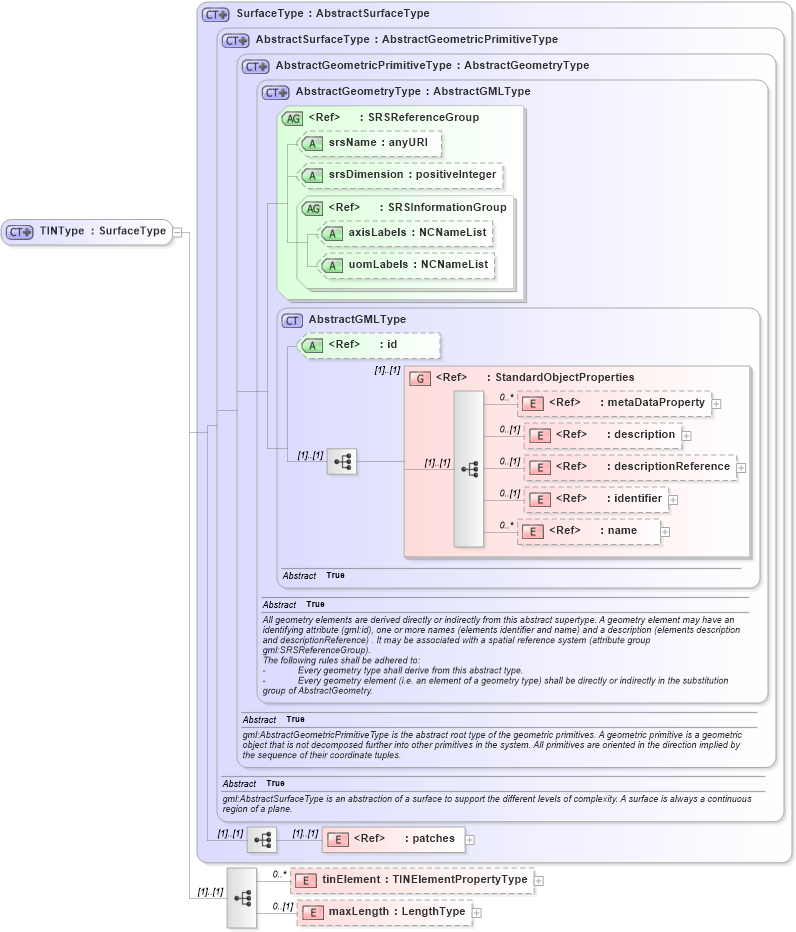Collapse the TINType node with minus box

tap(177, 232)
